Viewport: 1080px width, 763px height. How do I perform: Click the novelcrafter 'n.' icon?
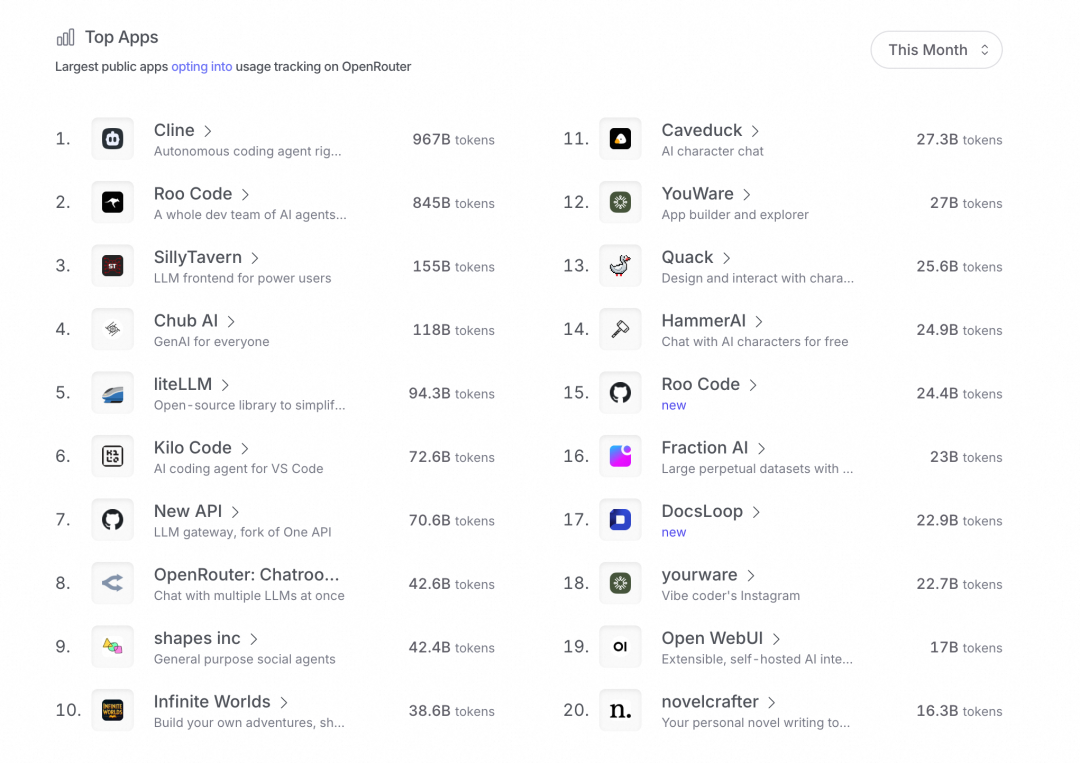620,710
